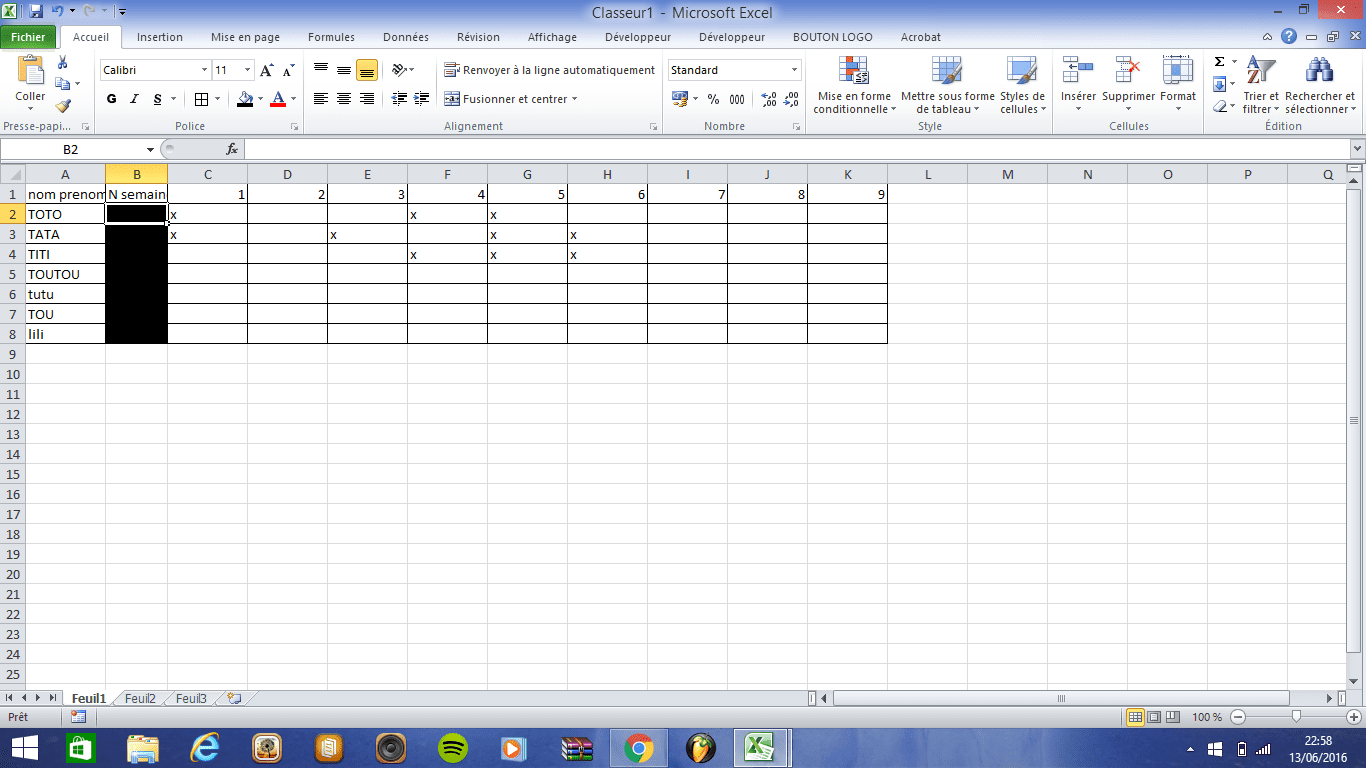Screen dimensions: 1366x768
Task: Toggle italic formatting (I)
Action: 134,99
